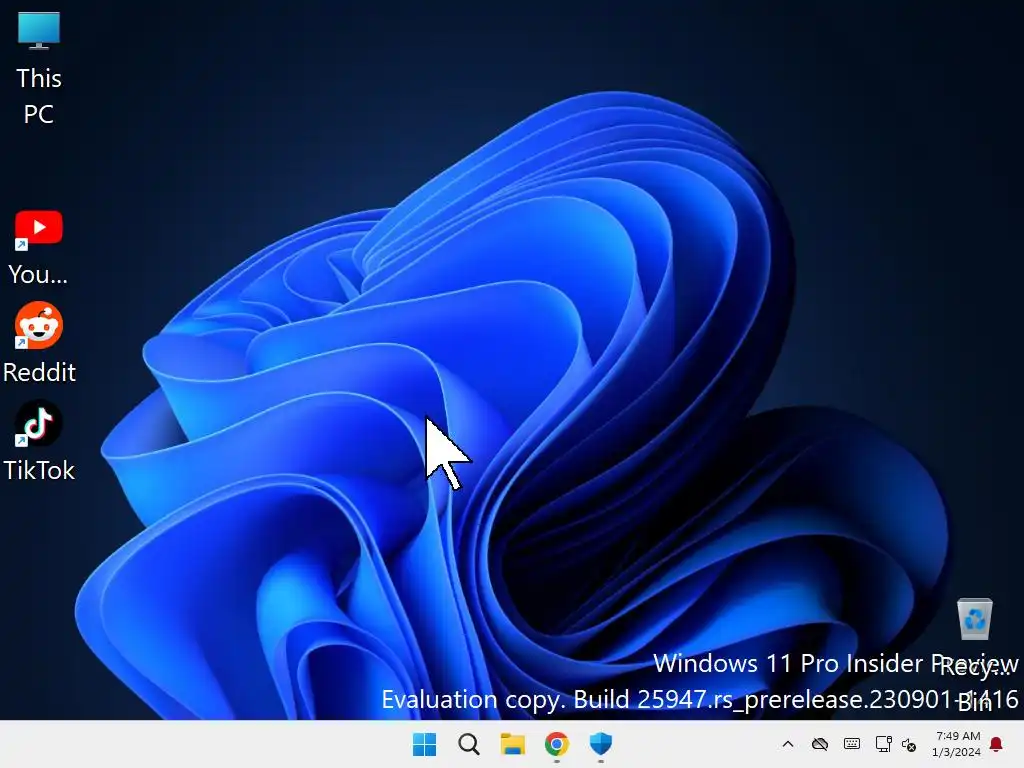Click the OneDrive cloud tray icon
1024x768 pixels.
click(820, 744)
